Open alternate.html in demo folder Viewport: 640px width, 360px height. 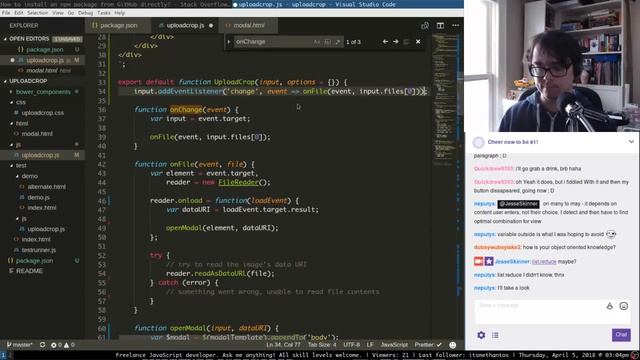pyautogui.click(x=46, y=187)
